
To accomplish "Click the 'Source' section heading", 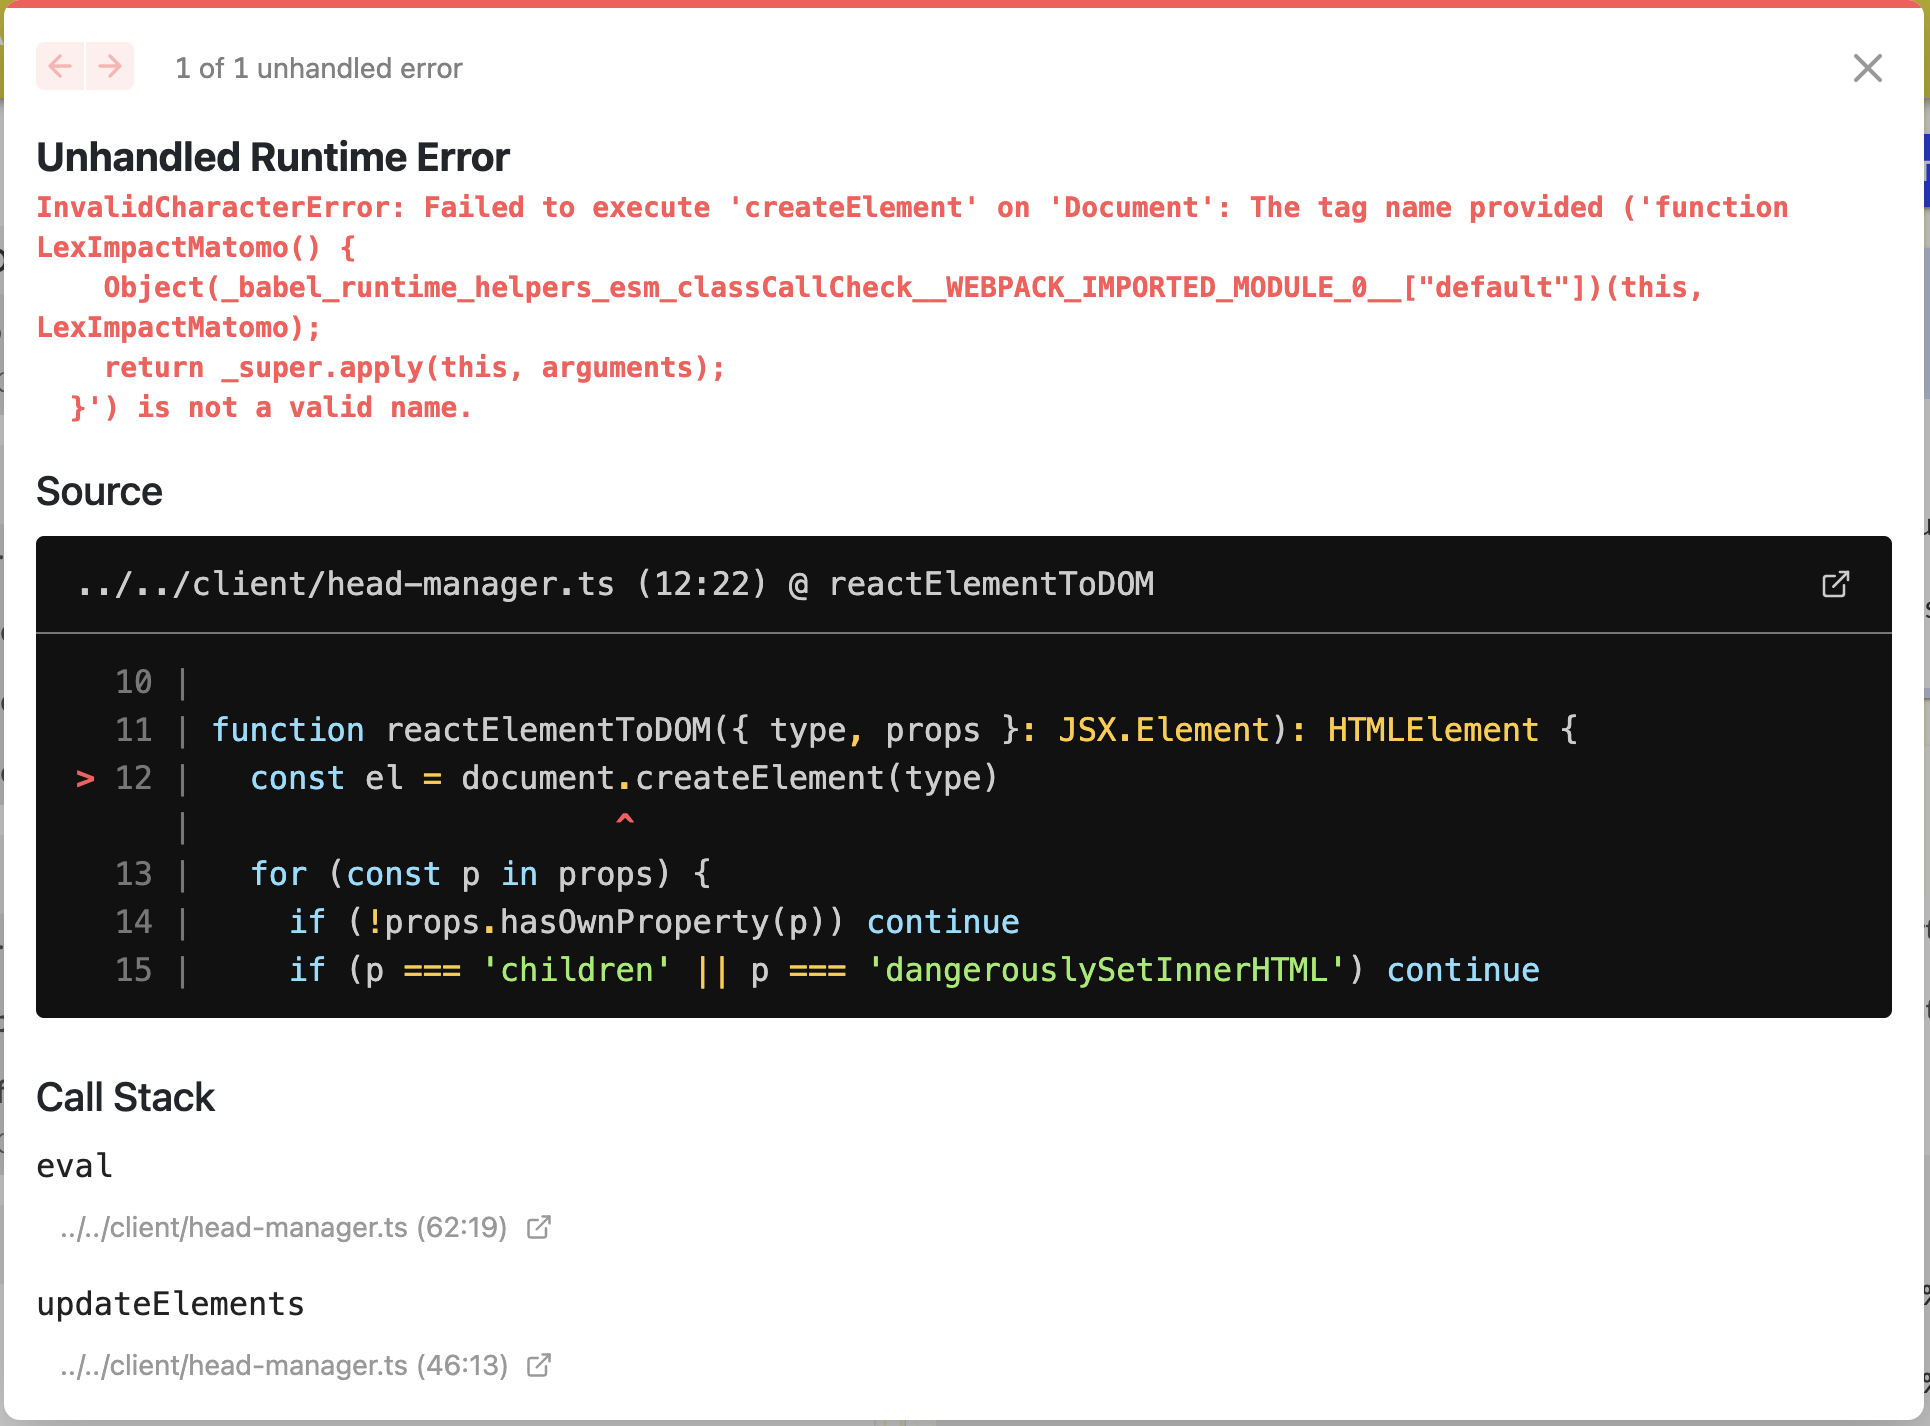I will 99,492.
